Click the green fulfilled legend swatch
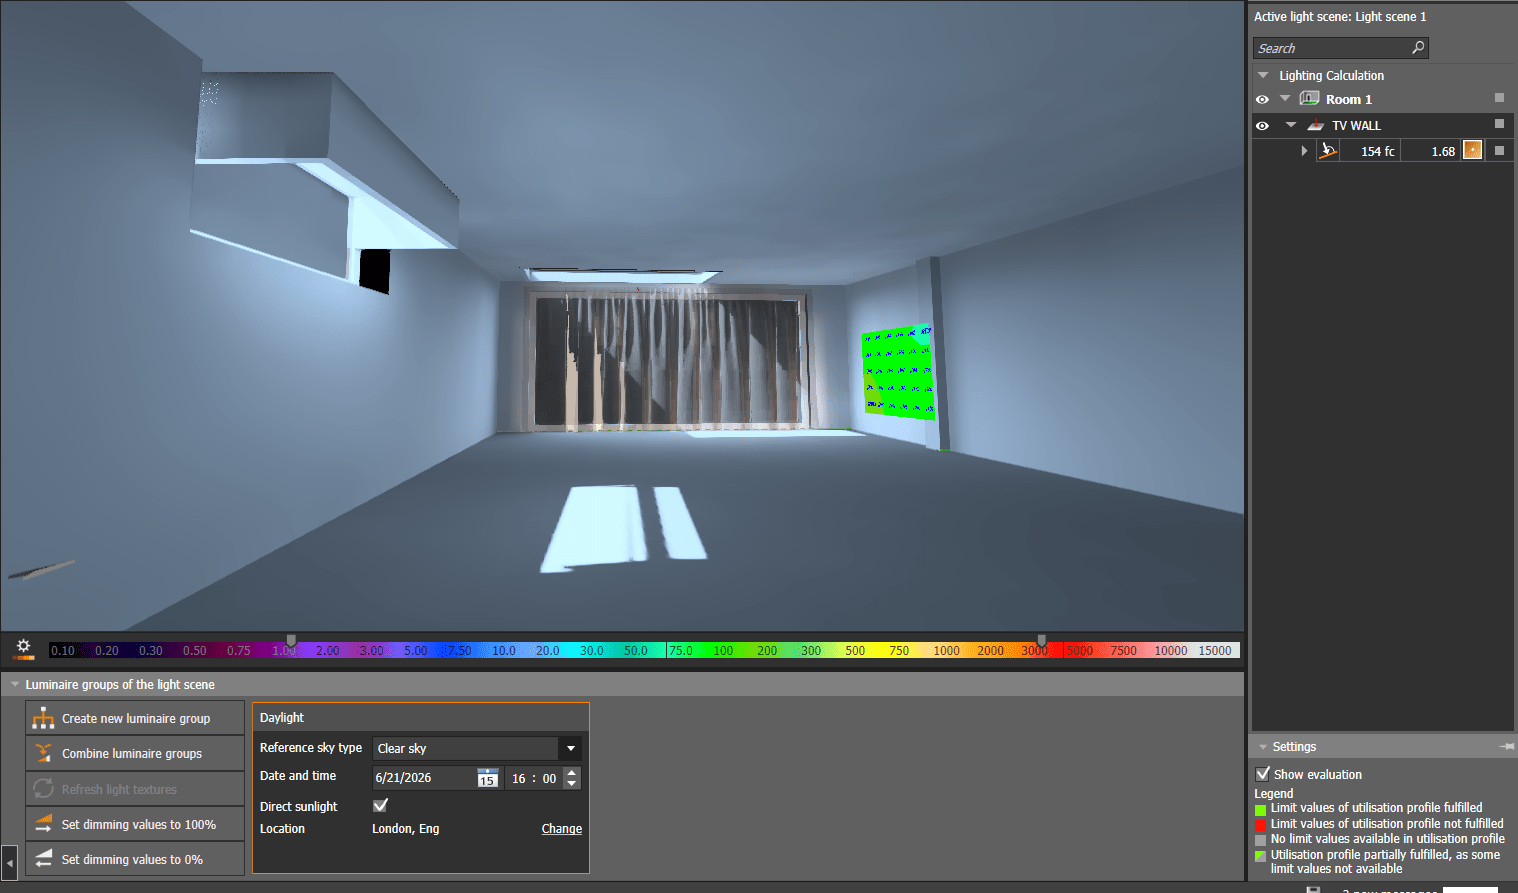The image size is (1518, 893). coord(1260,809)
